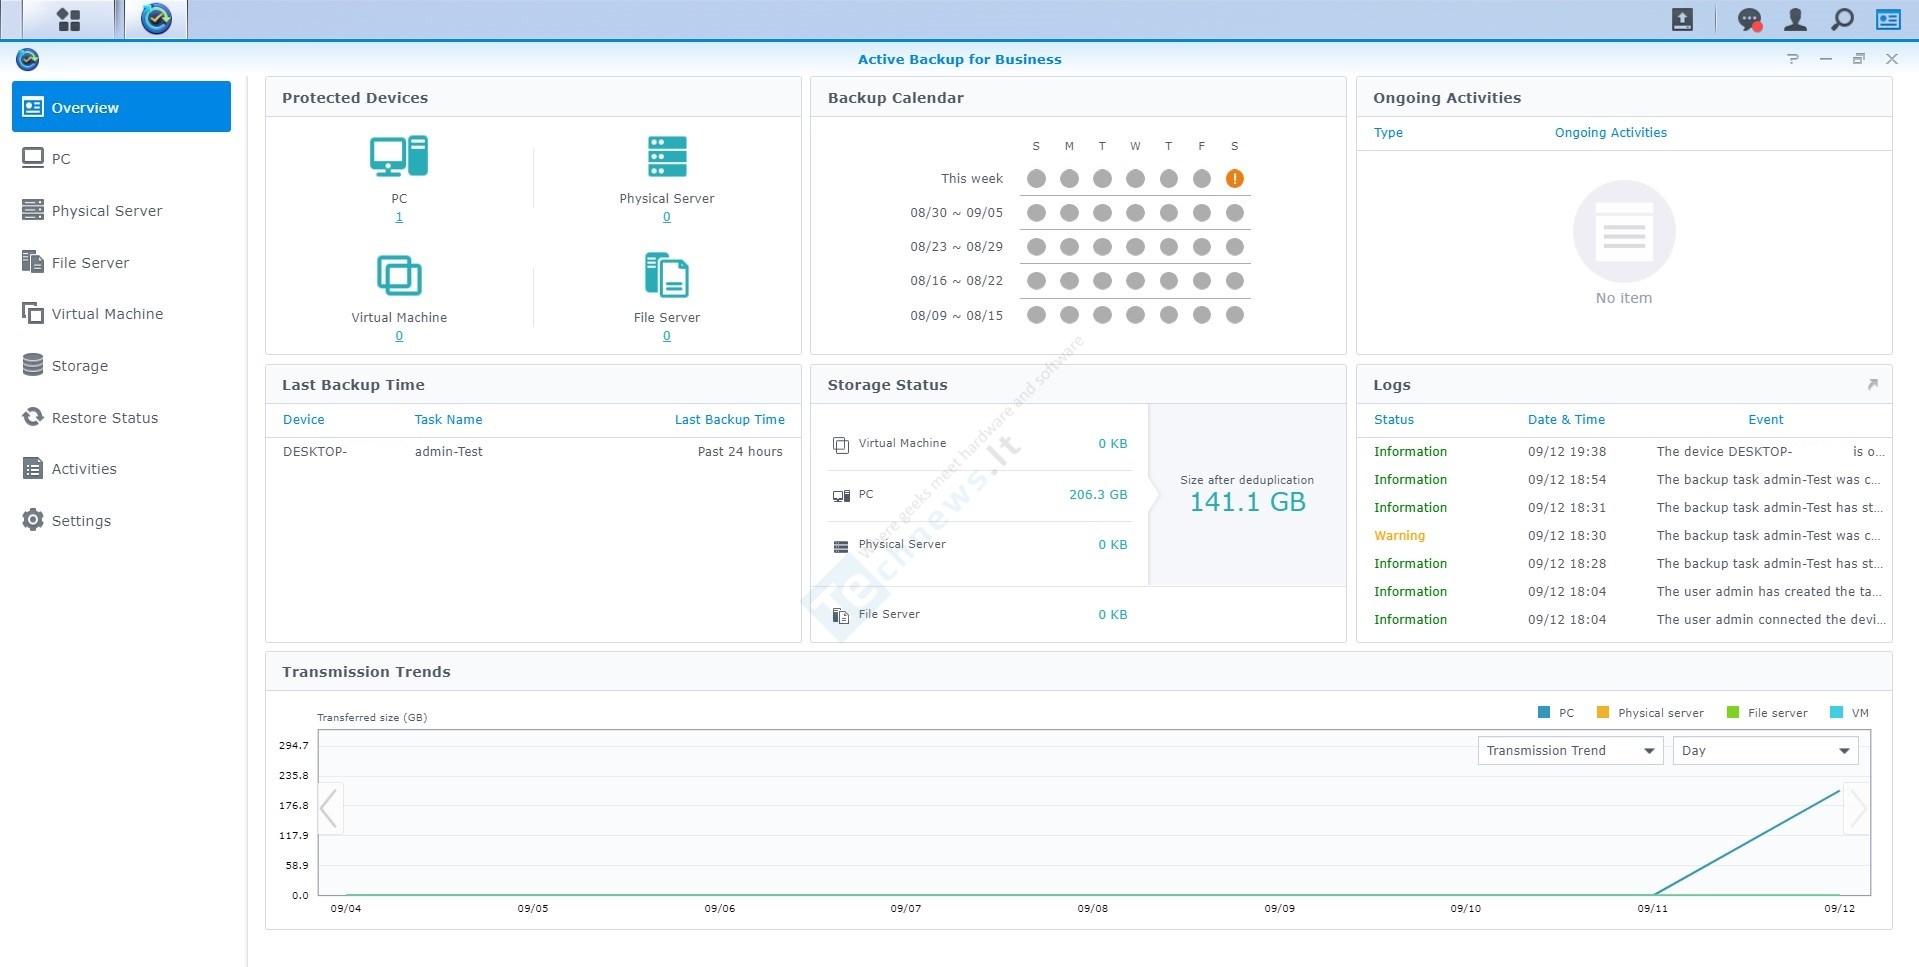Select the Overview sidebar tab
Image resolution: width=1919 pixels, height=967 pixels.
pos(121,107)
